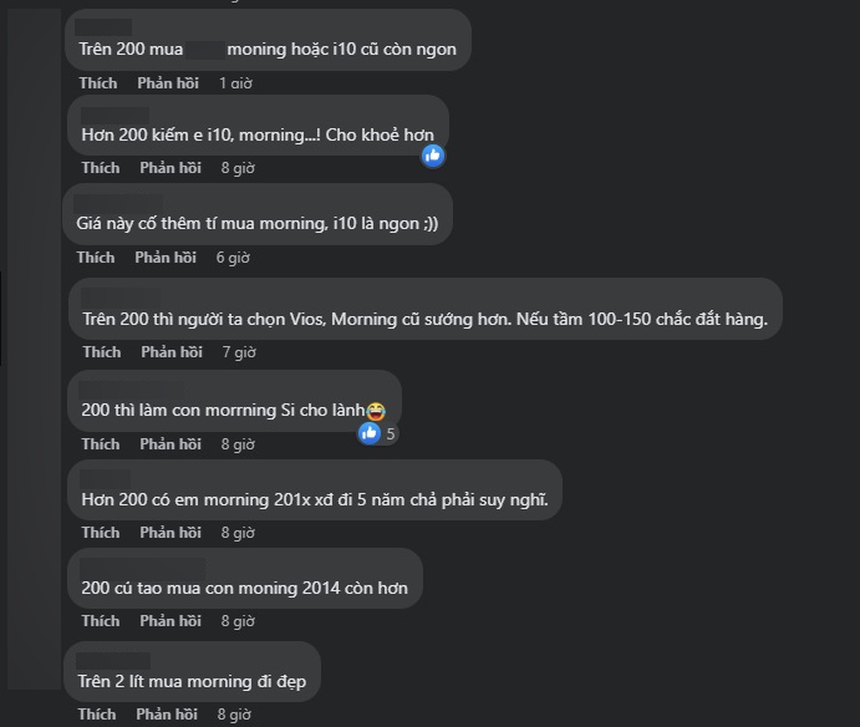Open the 1 giờ timestamp on first comment
The image size is (860, 727).
236,83
